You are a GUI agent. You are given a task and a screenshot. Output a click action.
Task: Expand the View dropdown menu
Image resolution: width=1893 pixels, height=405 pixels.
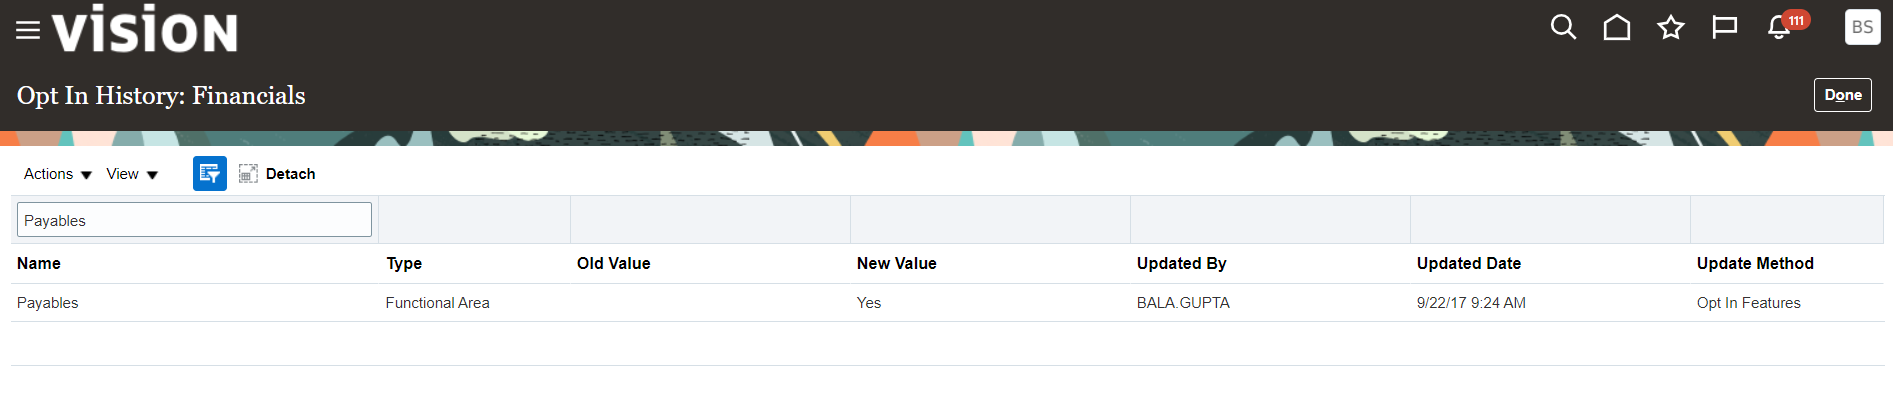(x=132, y=174)
